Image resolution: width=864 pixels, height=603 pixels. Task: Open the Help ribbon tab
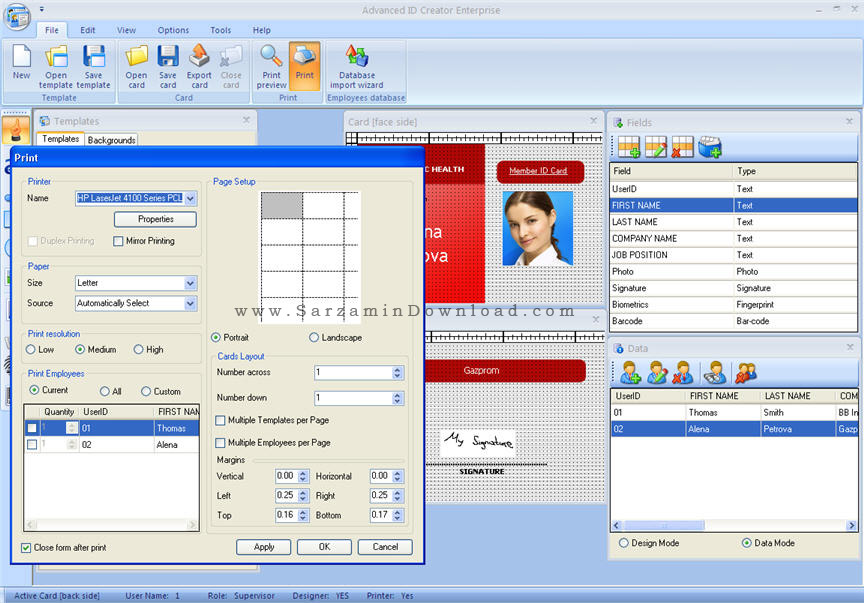(262, 30)
